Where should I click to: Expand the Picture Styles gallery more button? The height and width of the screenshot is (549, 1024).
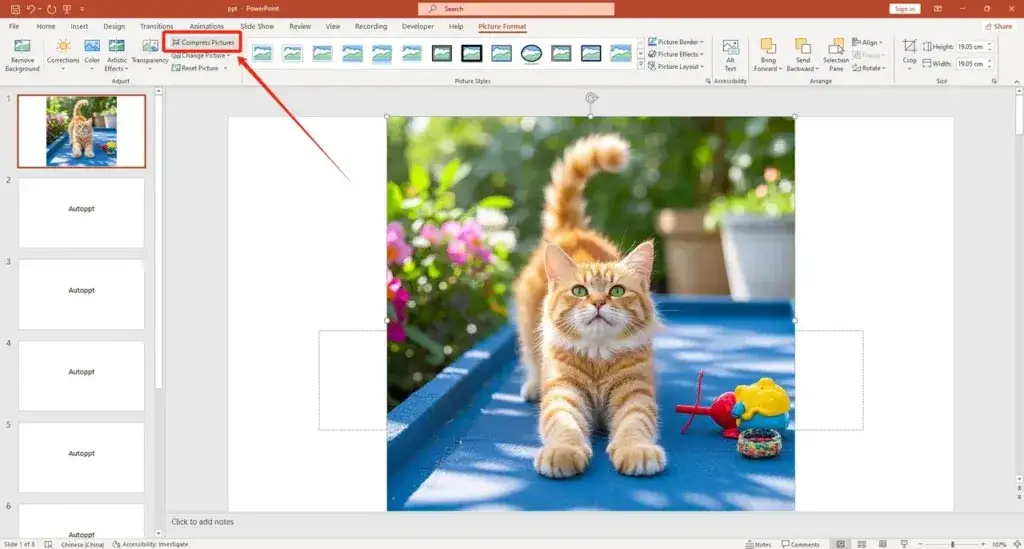641,65
